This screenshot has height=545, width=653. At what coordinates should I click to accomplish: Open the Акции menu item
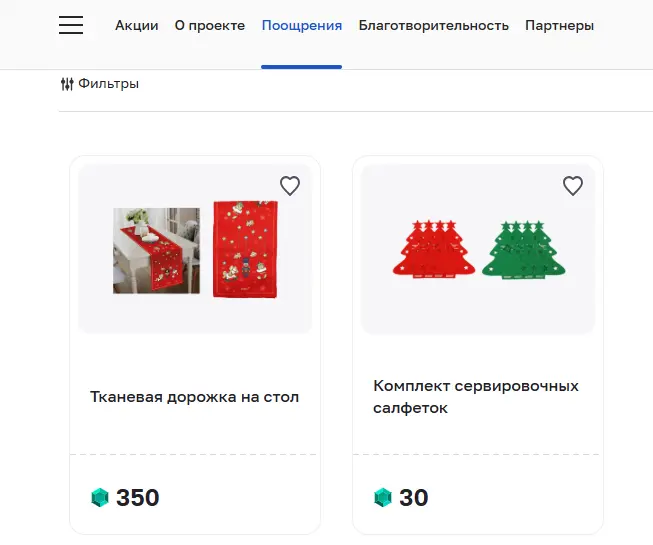[x=137, y=25]
